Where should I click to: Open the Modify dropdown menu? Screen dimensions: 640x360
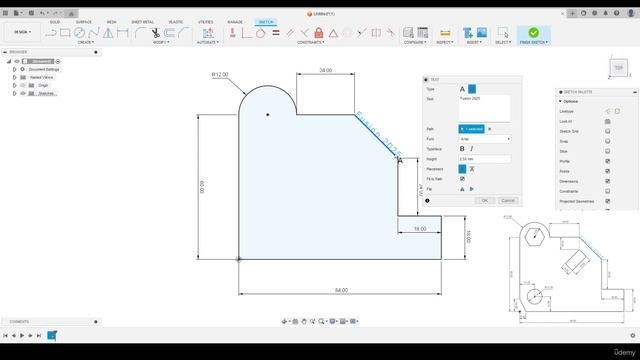pyautogui.click(x=161, y=42)
